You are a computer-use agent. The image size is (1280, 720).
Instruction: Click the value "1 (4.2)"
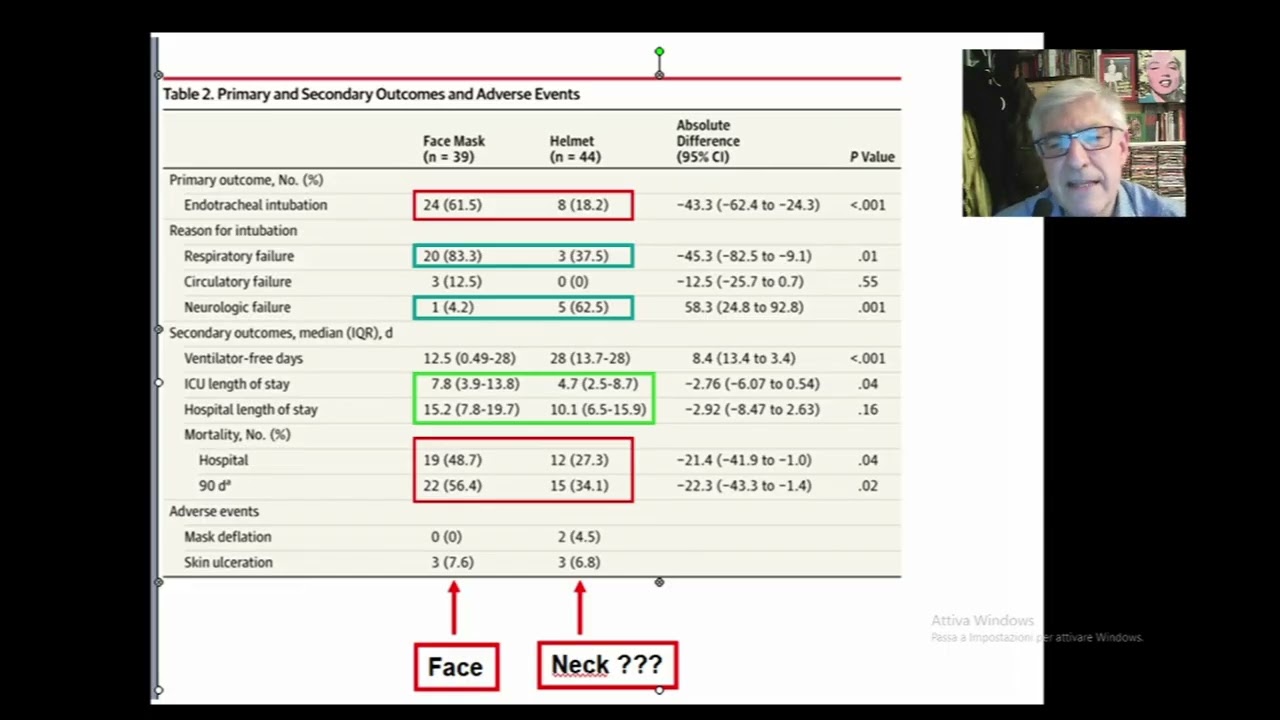[452, 307]
